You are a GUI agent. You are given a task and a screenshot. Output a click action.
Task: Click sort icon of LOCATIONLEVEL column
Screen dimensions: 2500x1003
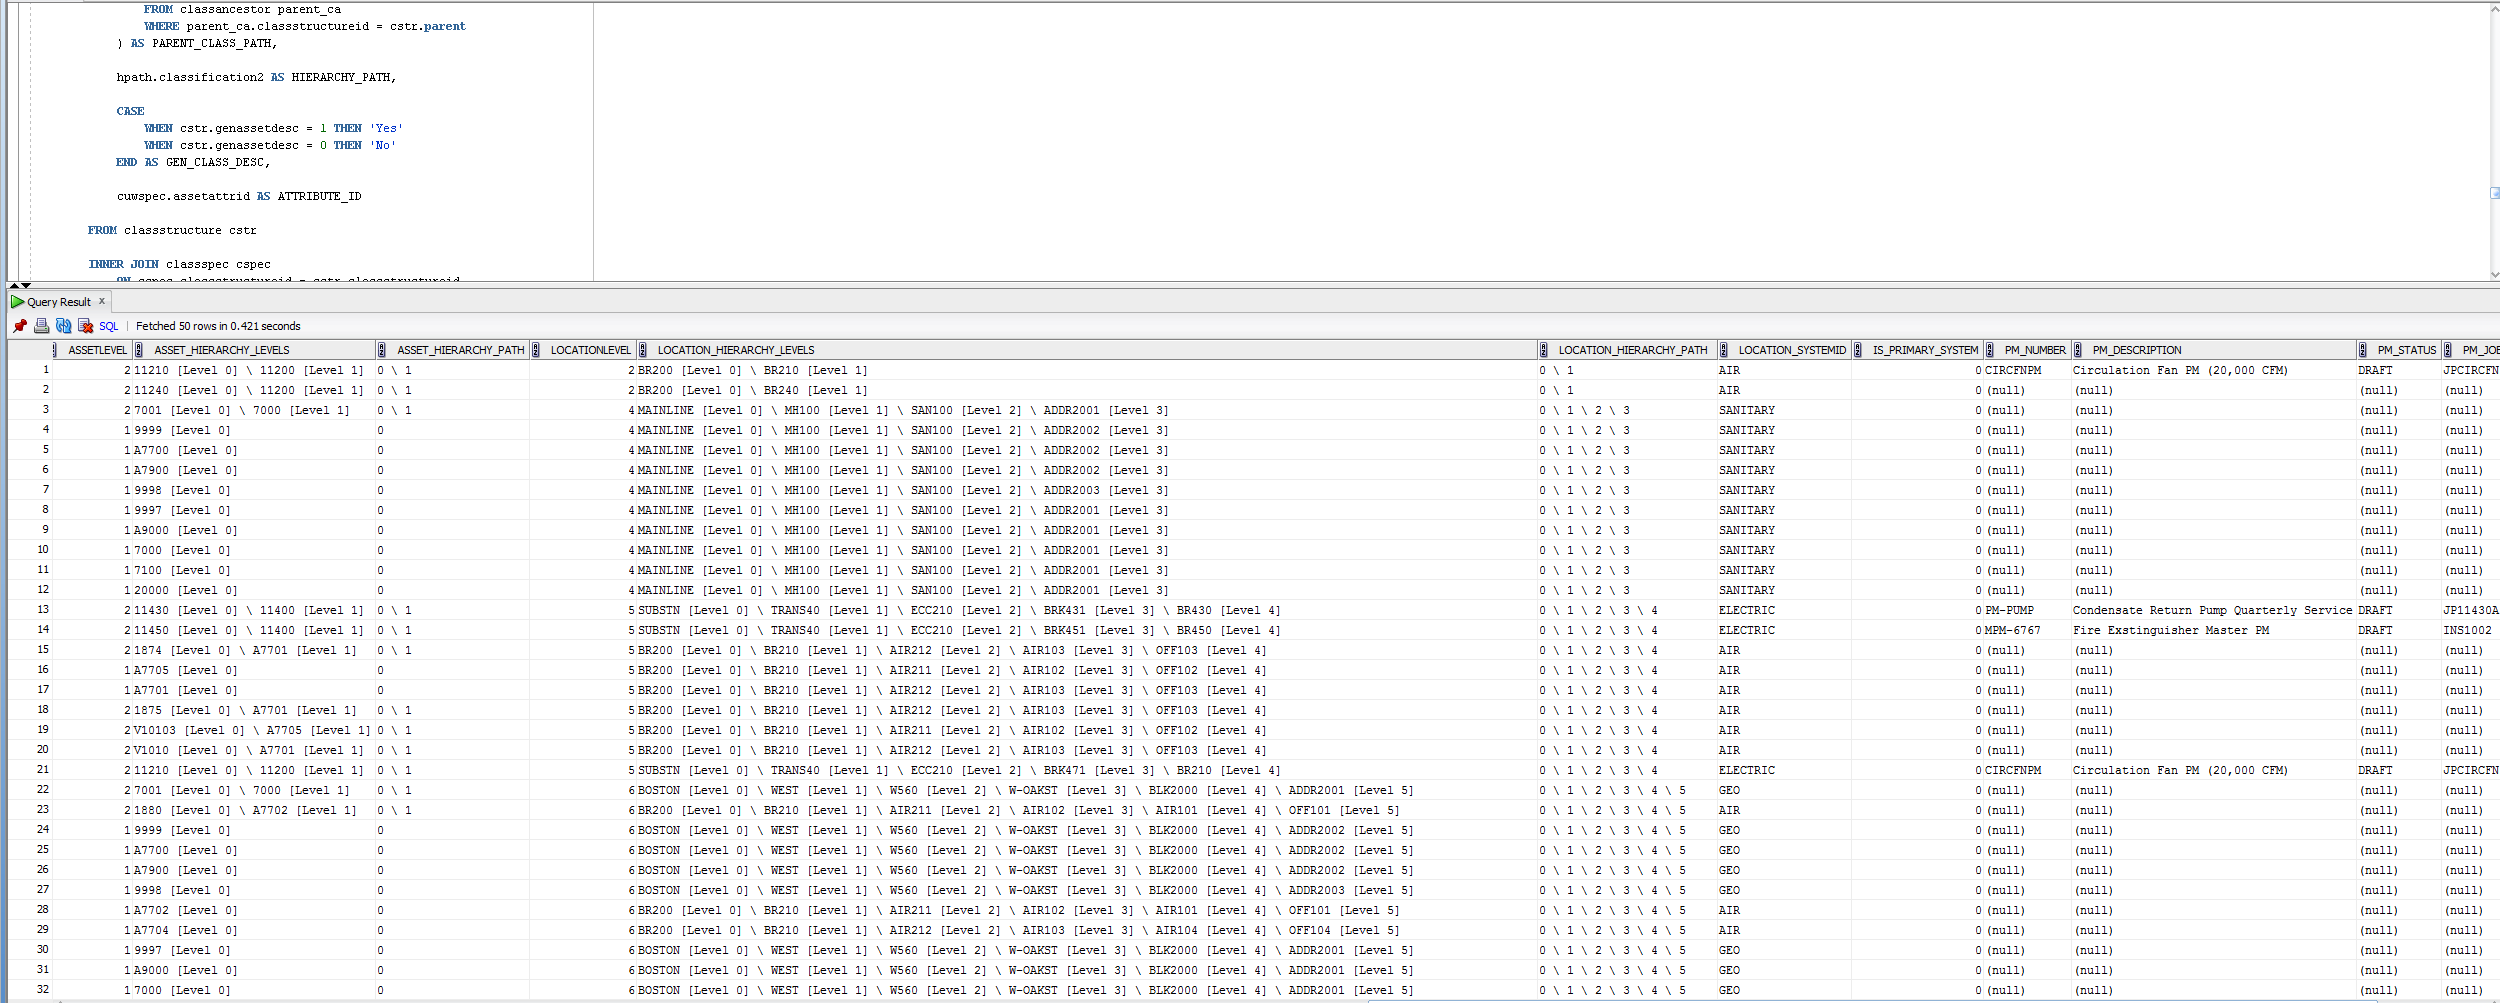[x=536, y=350]
